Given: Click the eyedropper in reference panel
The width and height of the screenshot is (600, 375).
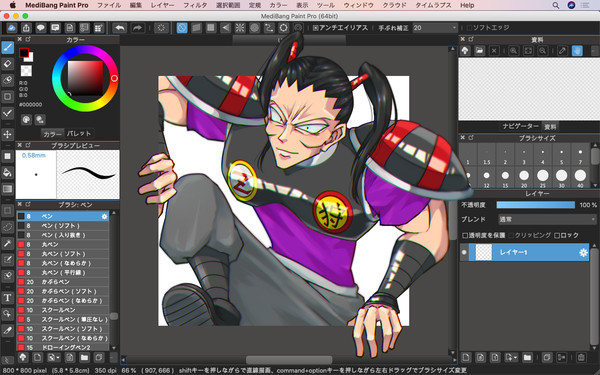Looking at the screenshot, I should coord(562,51).
